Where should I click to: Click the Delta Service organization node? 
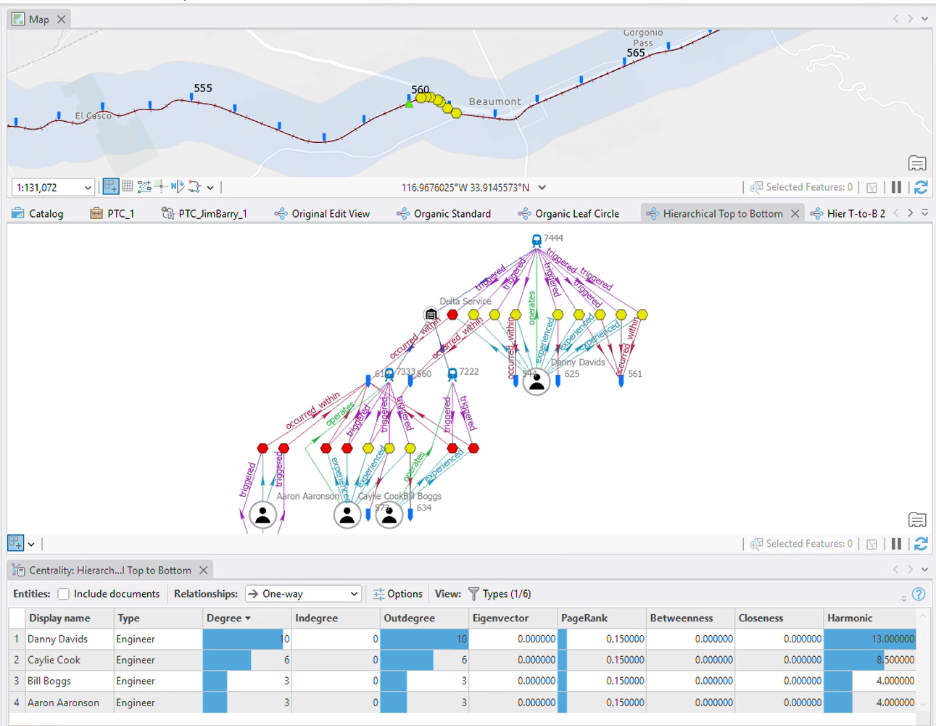[x=430, y=315]
